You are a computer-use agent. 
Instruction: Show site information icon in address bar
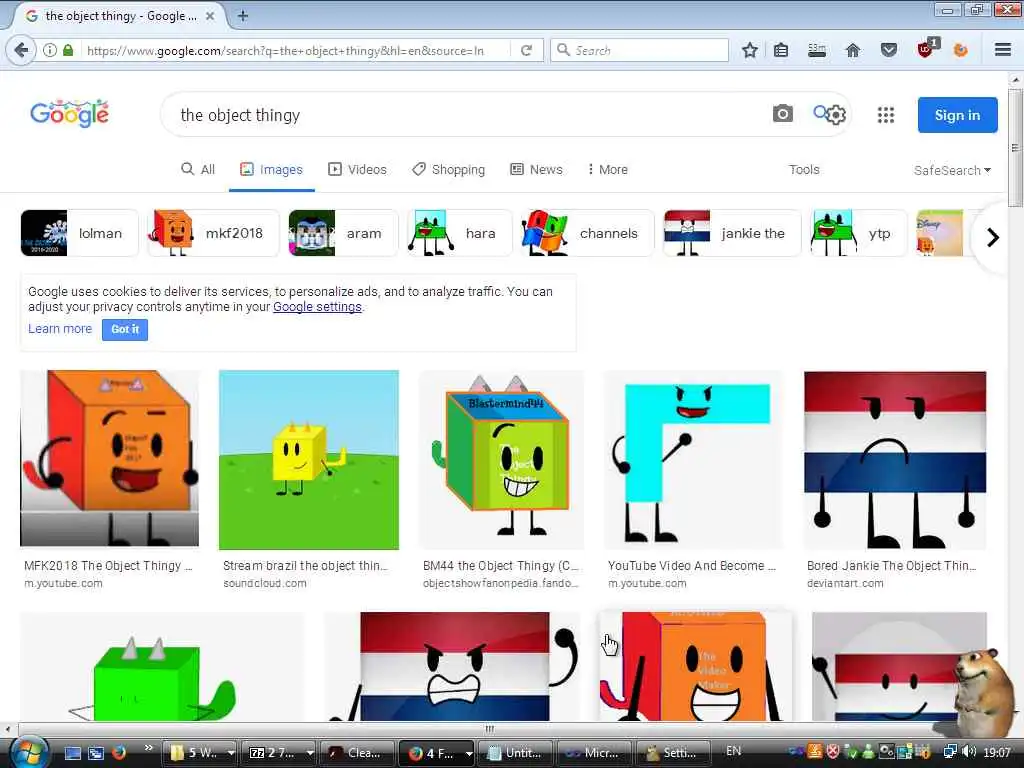tap(50, 50)
